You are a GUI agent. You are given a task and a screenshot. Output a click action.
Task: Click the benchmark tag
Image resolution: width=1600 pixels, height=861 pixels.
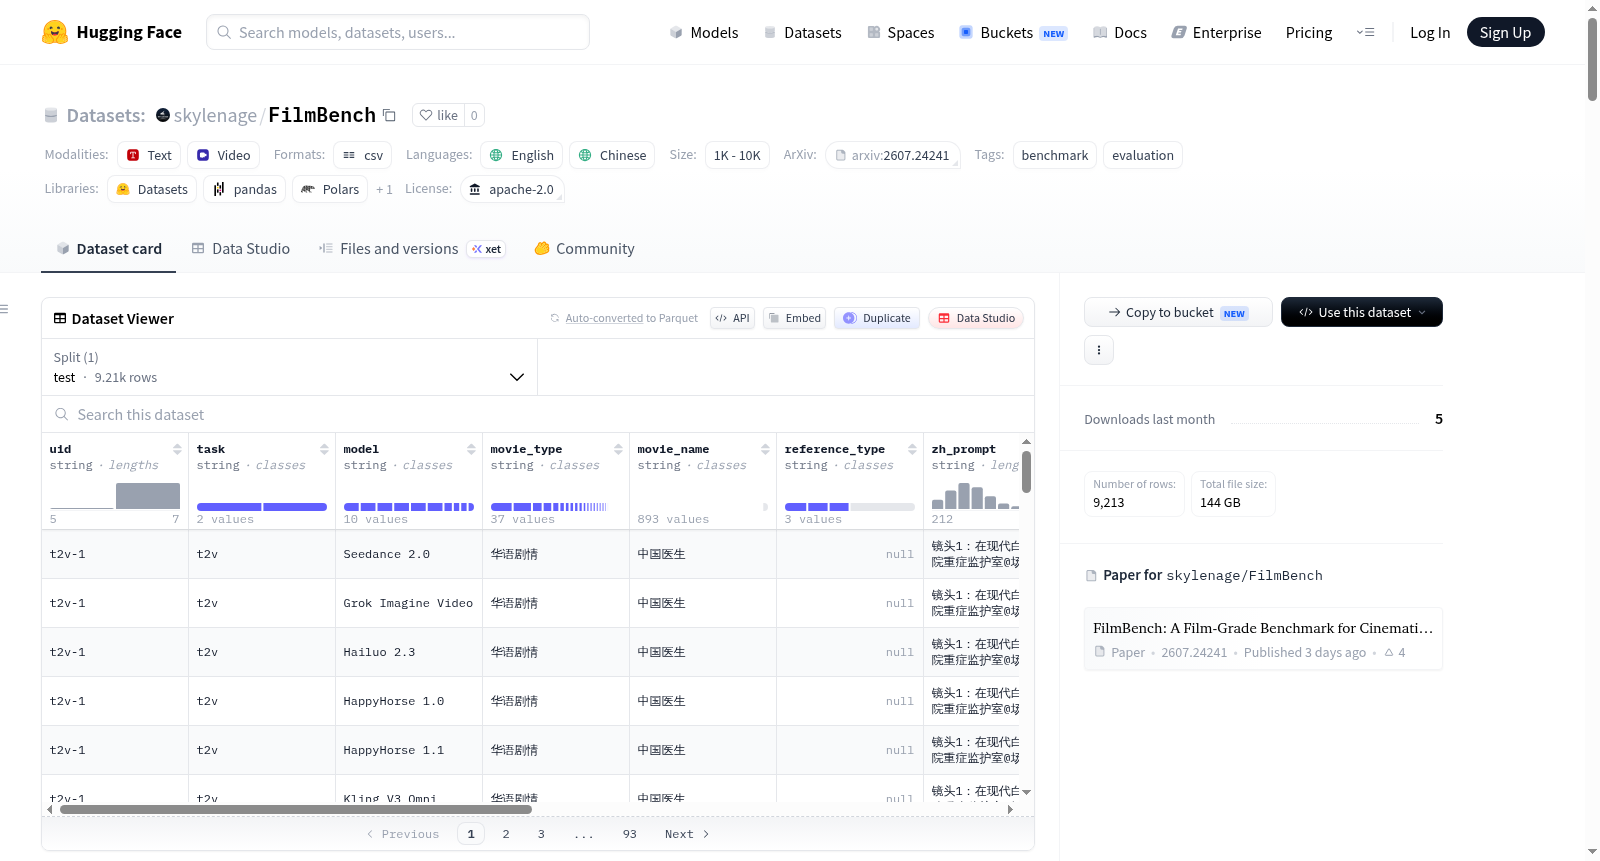click(x=1055, y=155)
